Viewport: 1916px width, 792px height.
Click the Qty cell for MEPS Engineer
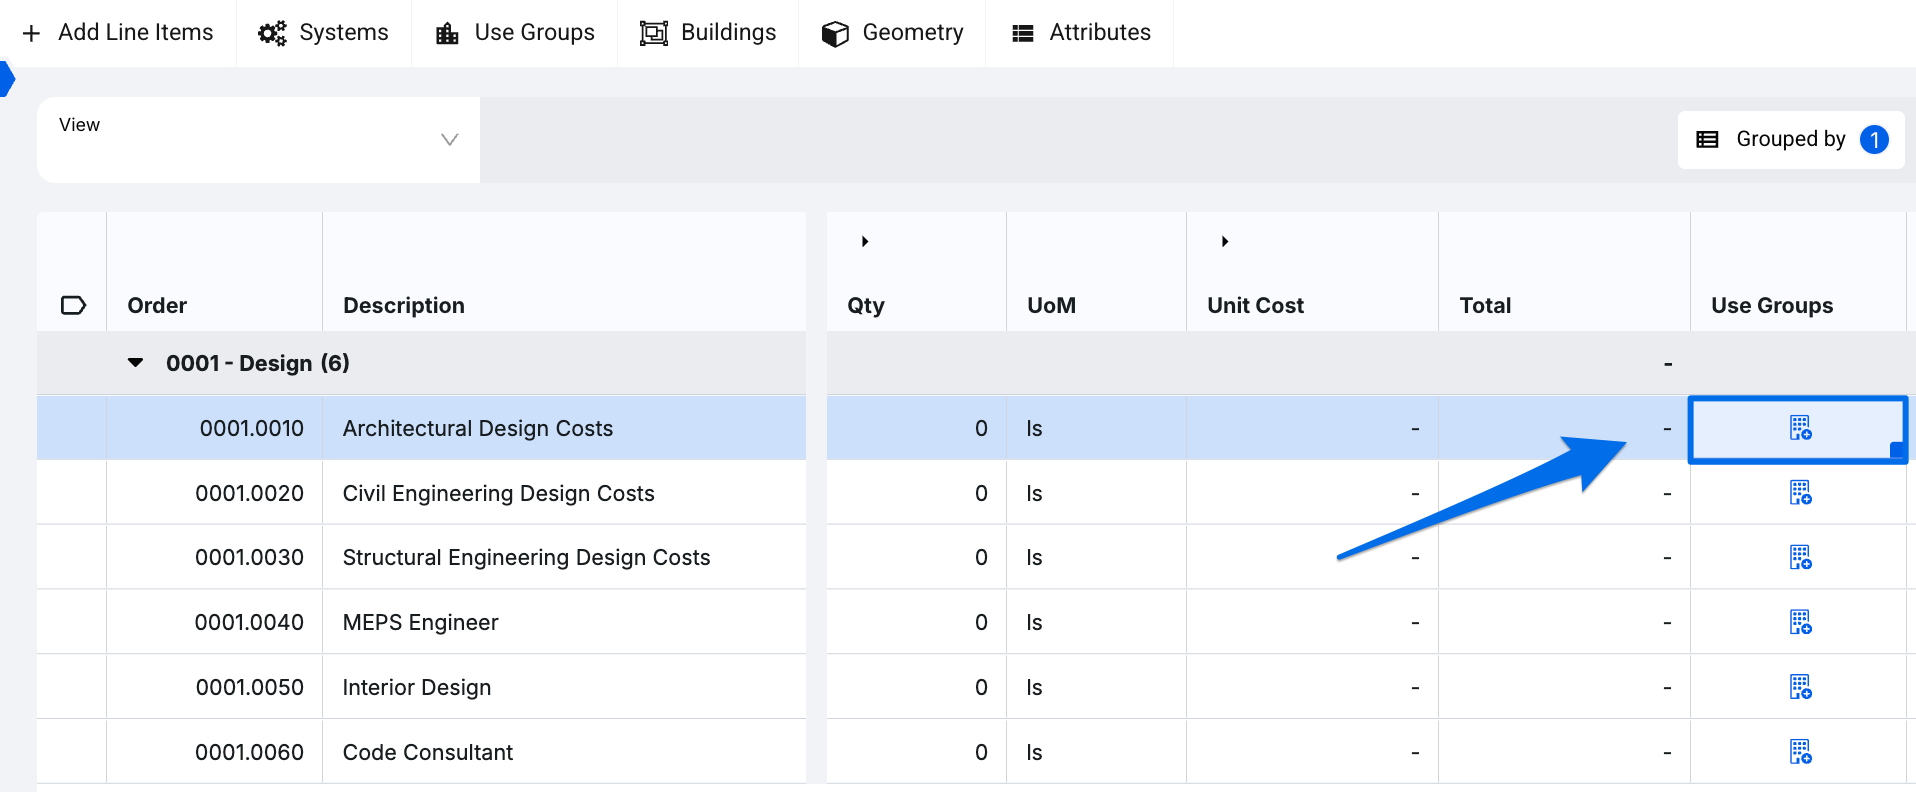(916, 622)
